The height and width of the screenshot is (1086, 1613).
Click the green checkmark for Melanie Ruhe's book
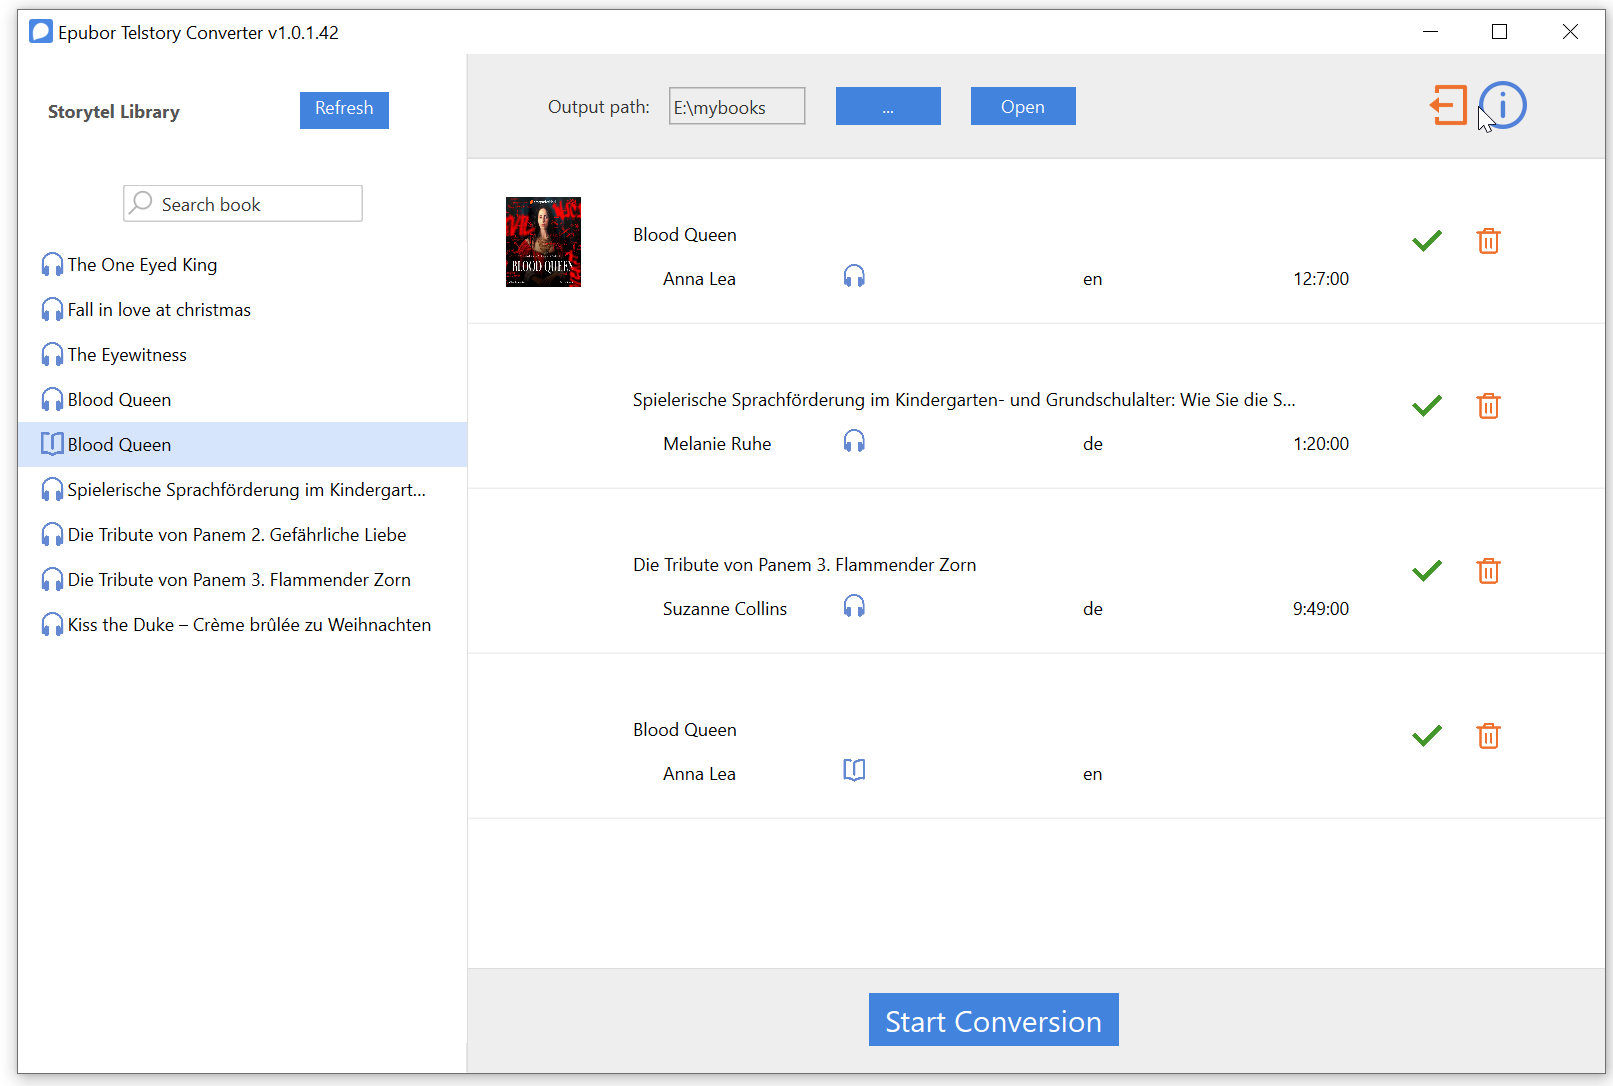click(x=1427, y=405)
